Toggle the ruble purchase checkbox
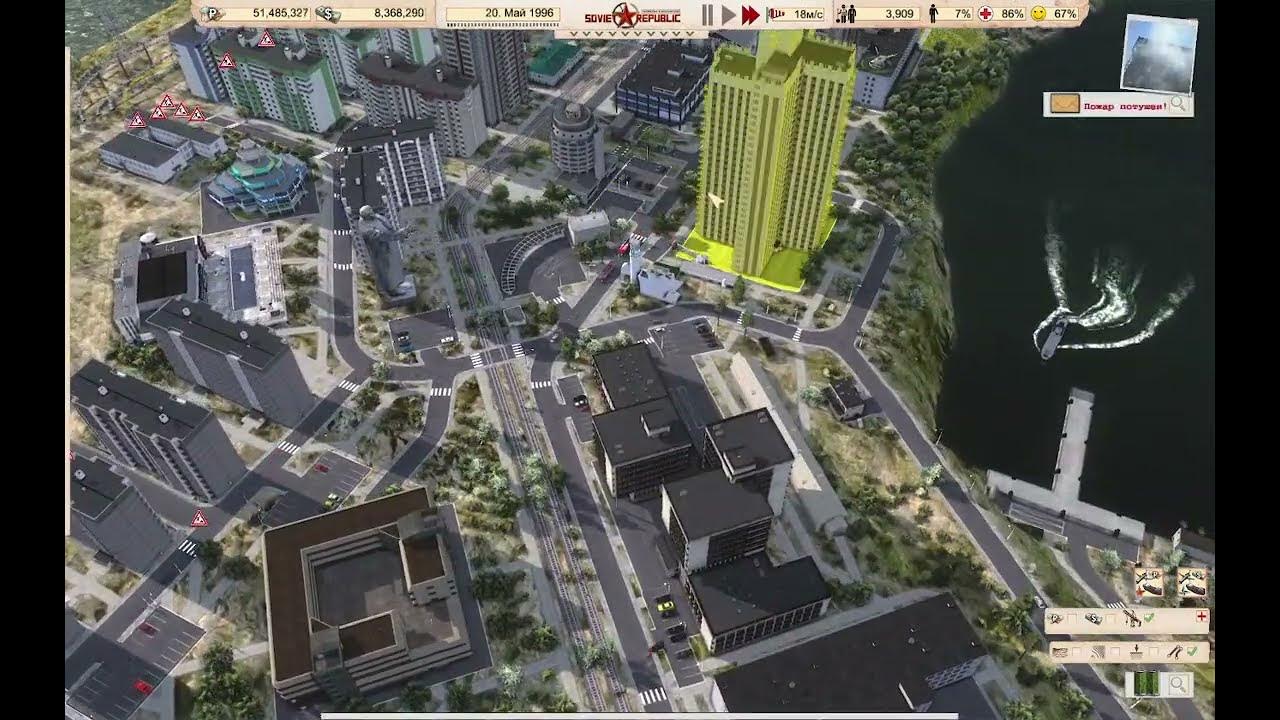 click(x=1072, y=618)
